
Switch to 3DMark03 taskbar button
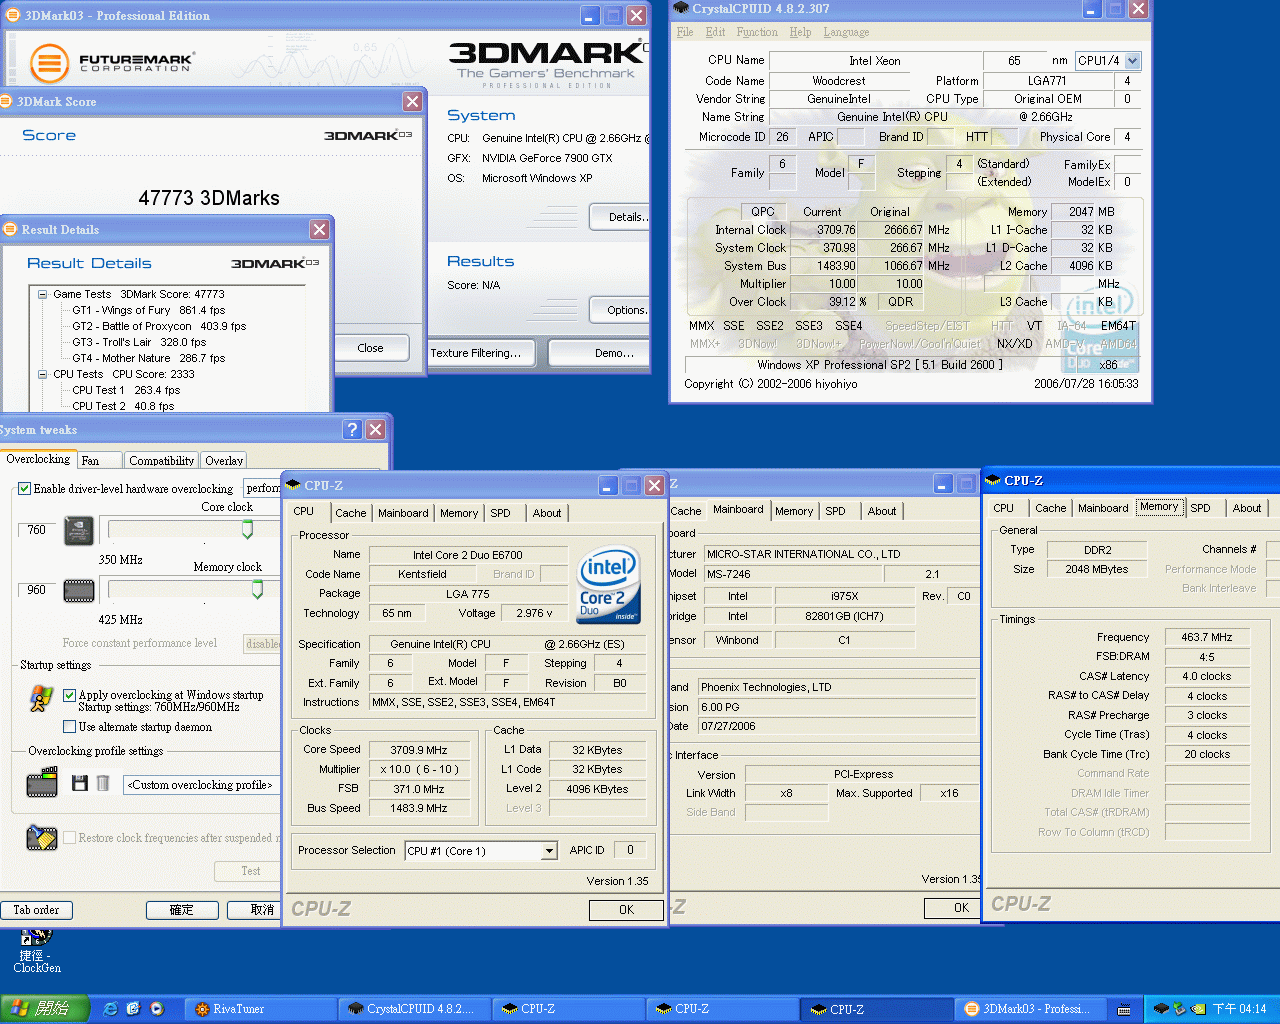(x=1030, y=1009)
